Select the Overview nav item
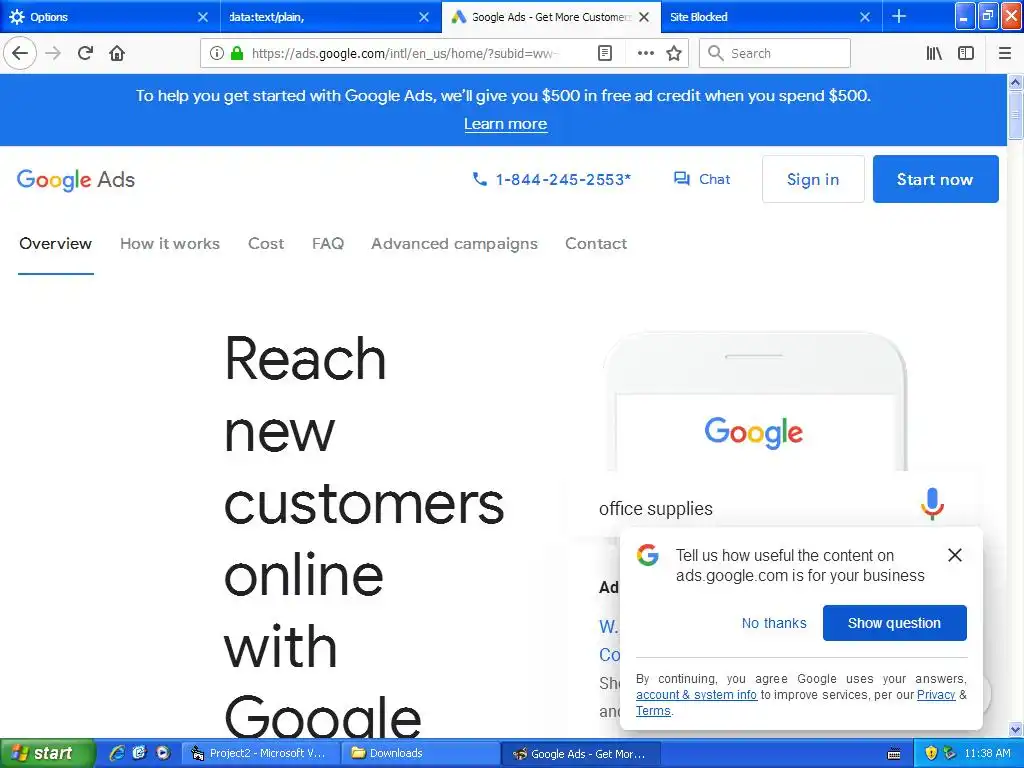 point(56,244)
